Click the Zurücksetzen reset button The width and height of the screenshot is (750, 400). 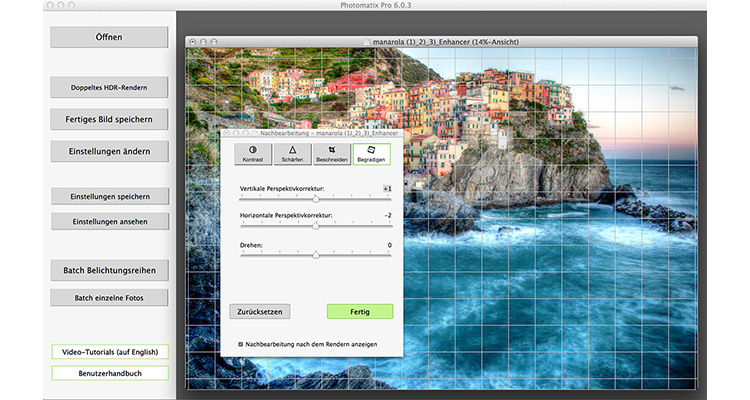point(260,311)
